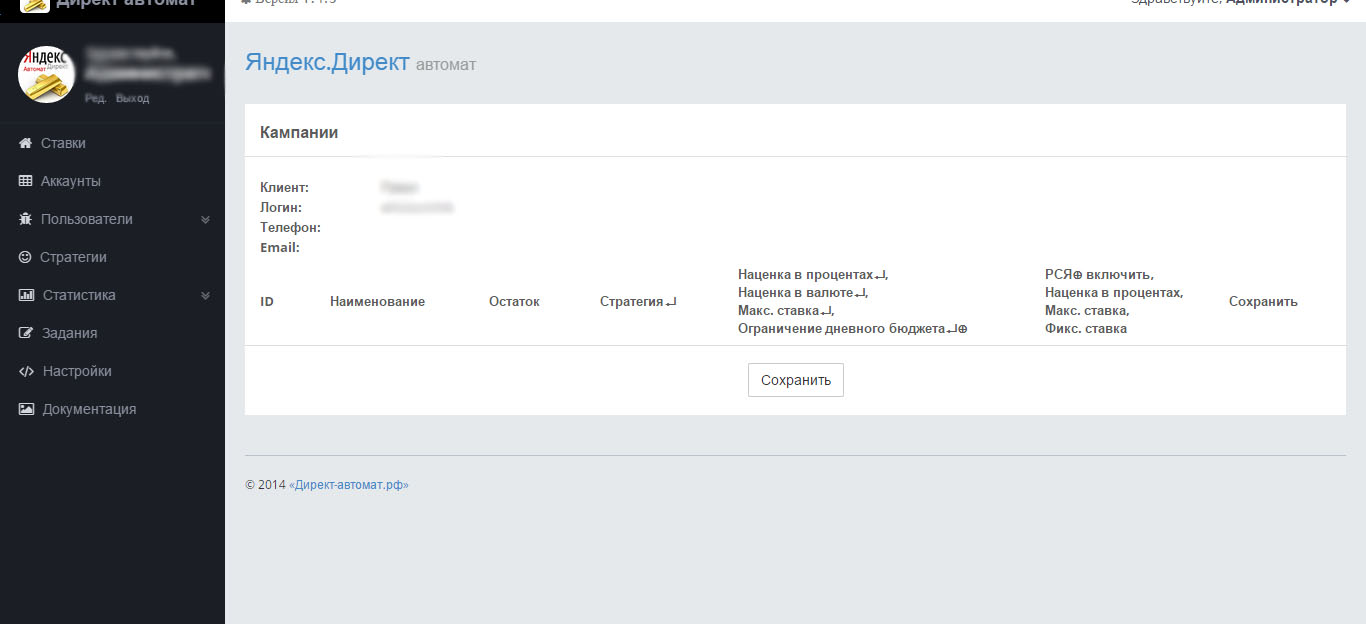1366x624 pixels.
Task: Click the Клиент: label
Action: [284, 187]
